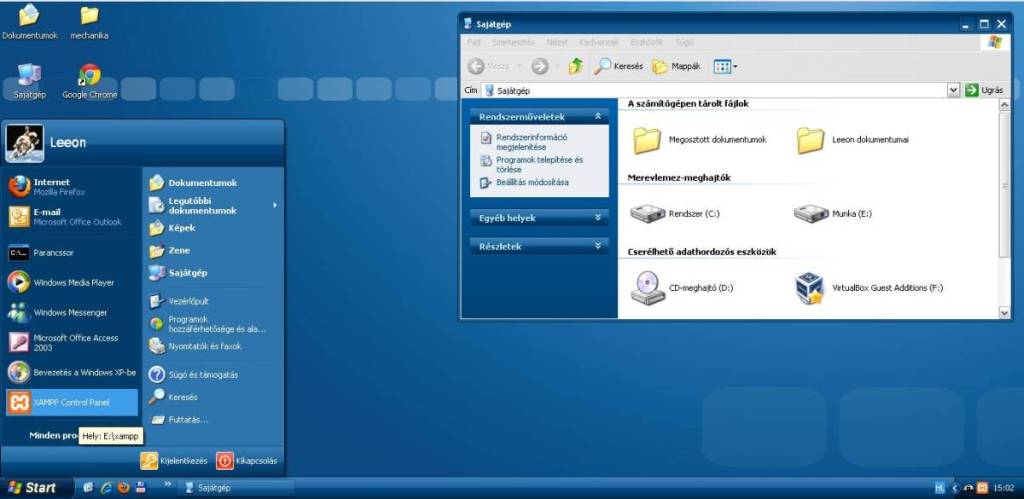Click the Up folder toolbar icon
This screenshot has width=1024, height=499.
click(x=575, y=66)
